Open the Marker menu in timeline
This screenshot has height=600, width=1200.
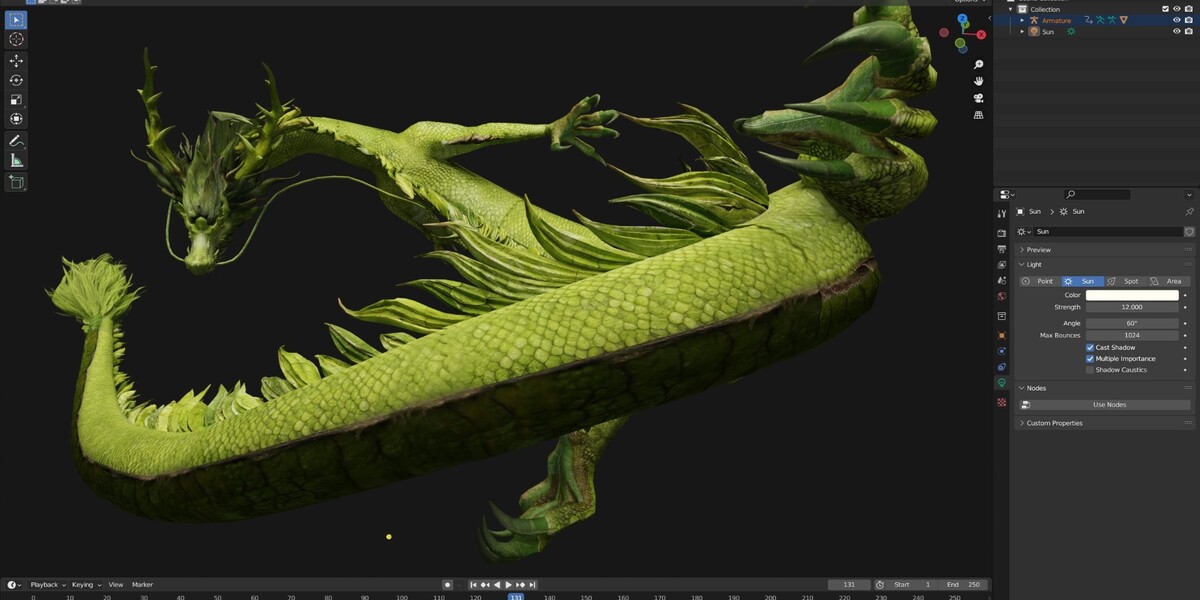click(143, 584)
